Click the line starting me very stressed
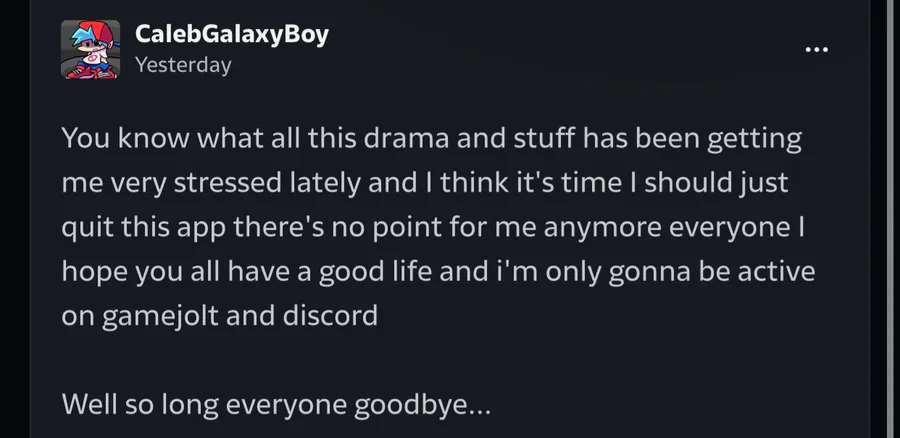This screenshot has width=900, height=438. (425, 183)
